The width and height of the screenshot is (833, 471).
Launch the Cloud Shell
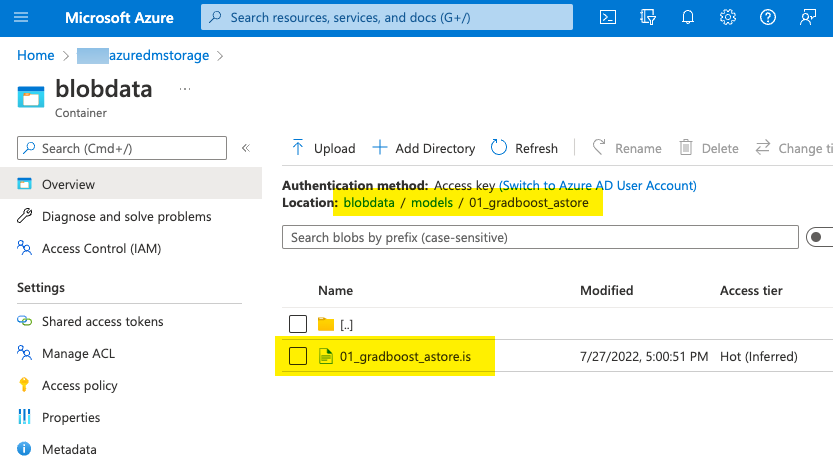pyautogui.click(x=608, y=17)
